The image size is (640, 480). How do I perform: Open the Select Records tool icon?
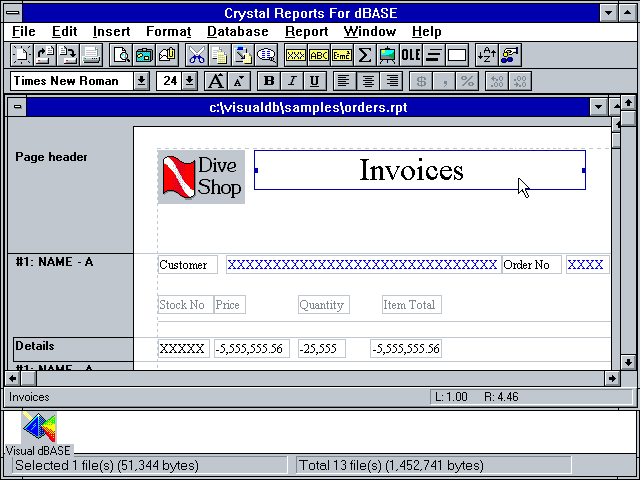[x=510, y=55]
